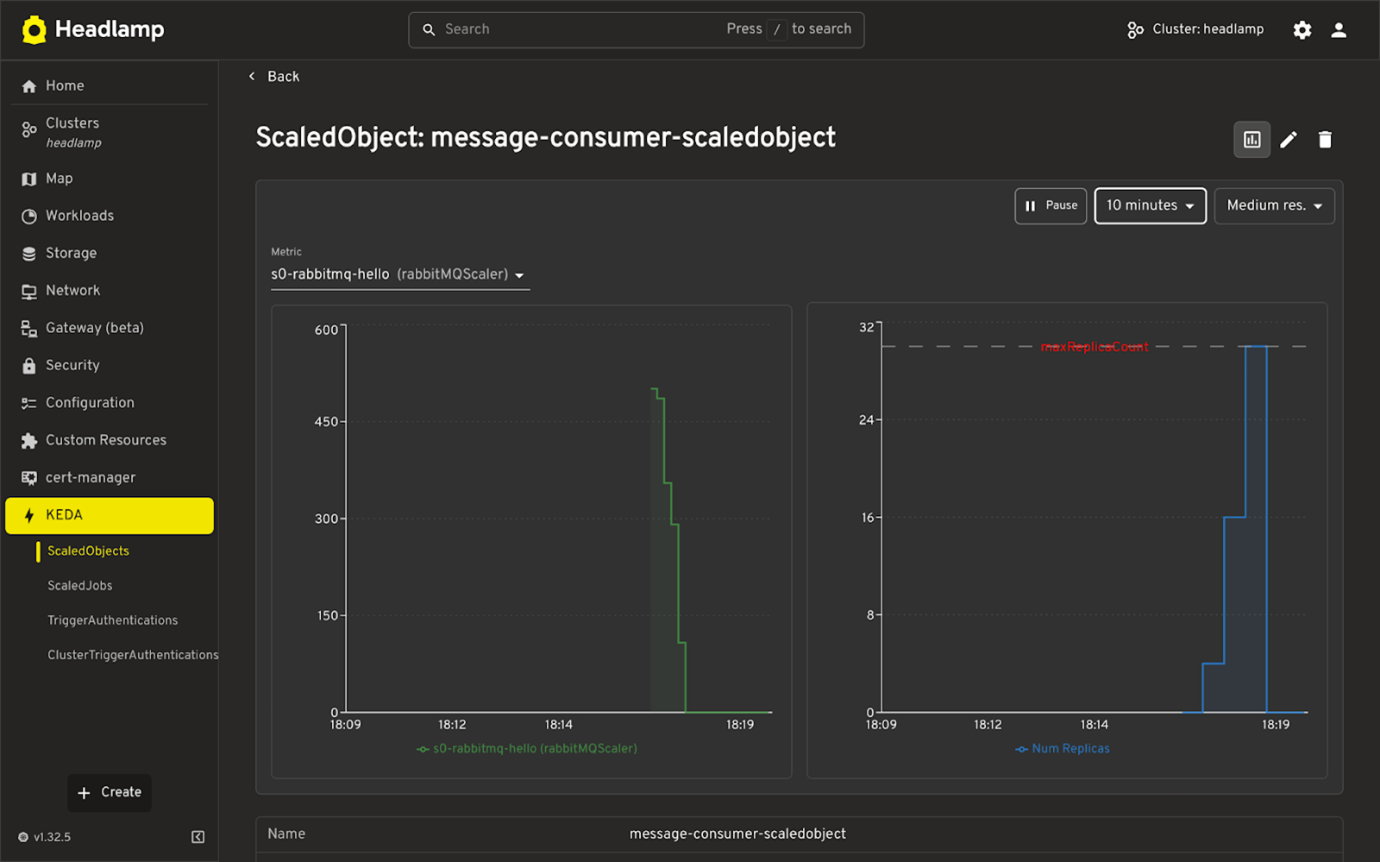
Task: Focus the Search input field
Action: coord(636,30)
